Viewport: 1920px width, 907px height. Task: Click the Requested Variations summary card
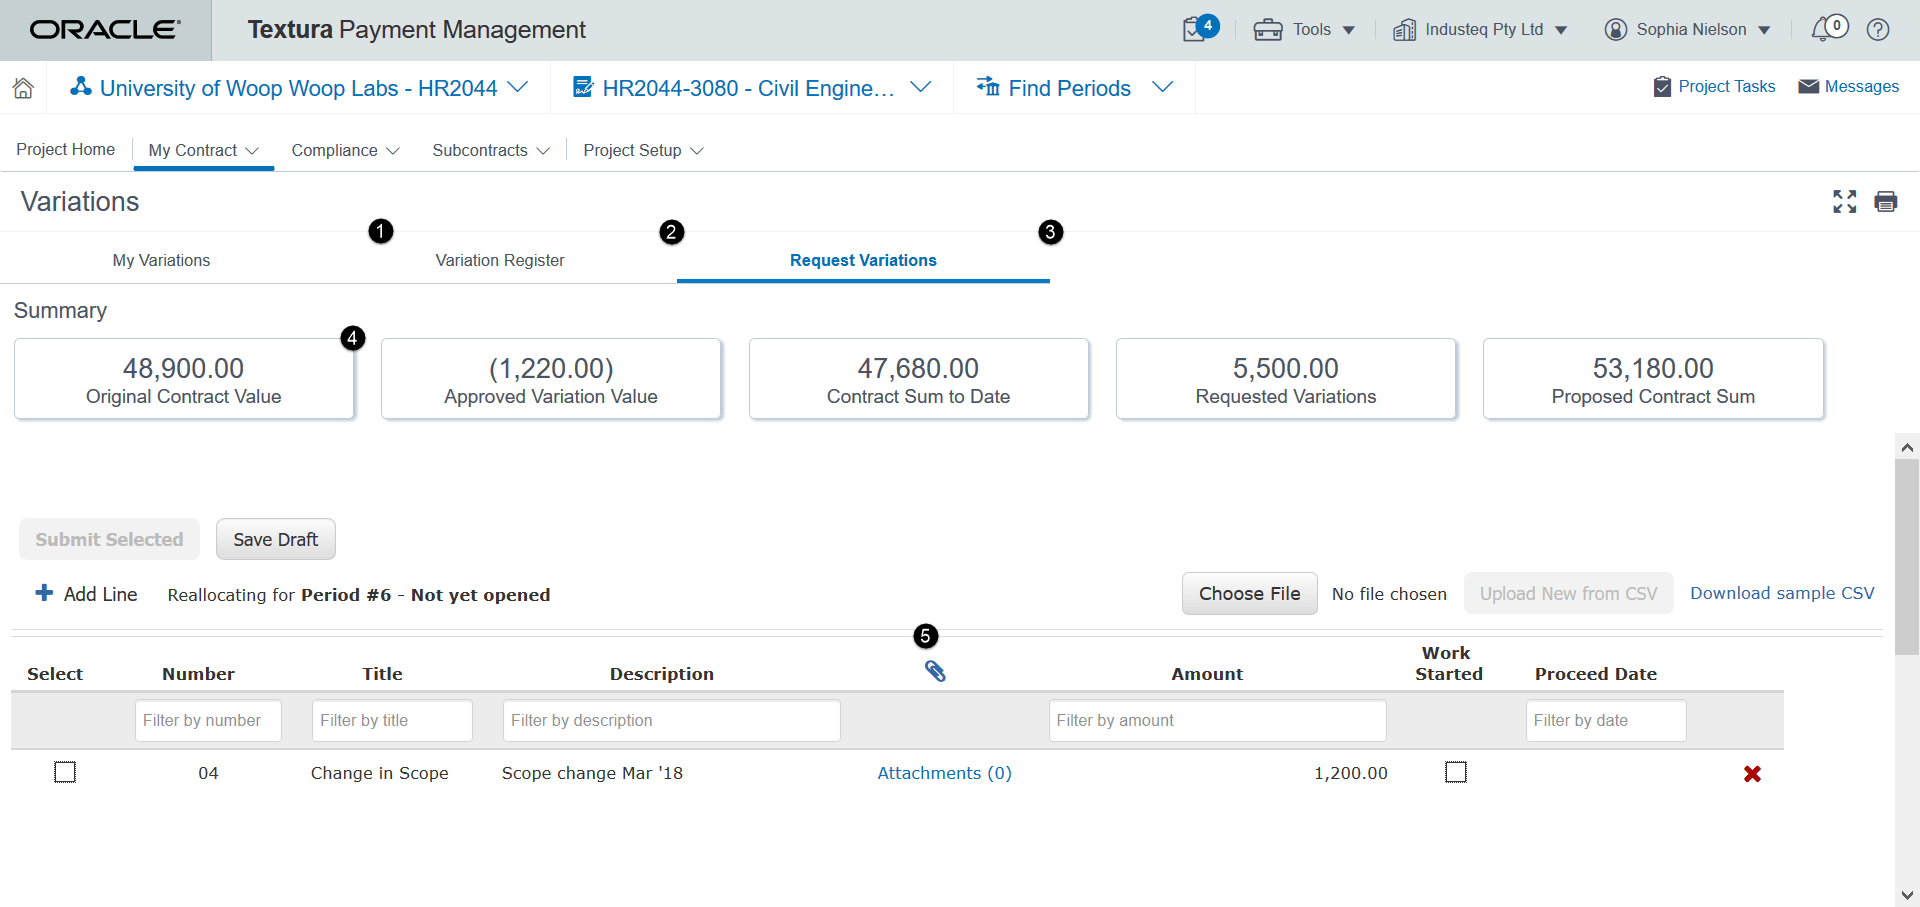(x=1286, y=379)
